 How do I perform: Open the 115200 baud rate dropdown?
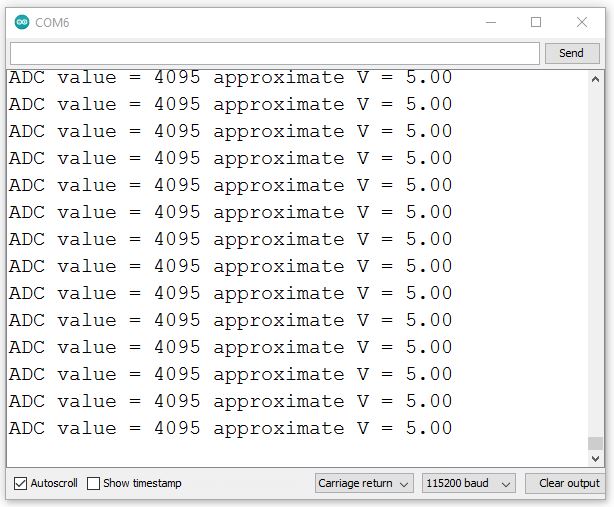pyautogui.click(x=468, y=484)
